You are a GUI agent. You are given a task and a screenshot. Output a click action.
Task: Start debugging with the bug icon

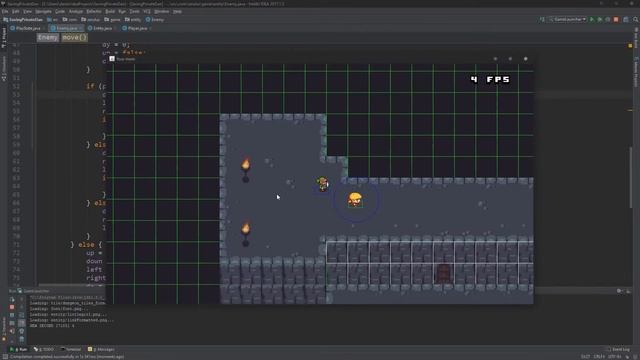tap(600, 19)
